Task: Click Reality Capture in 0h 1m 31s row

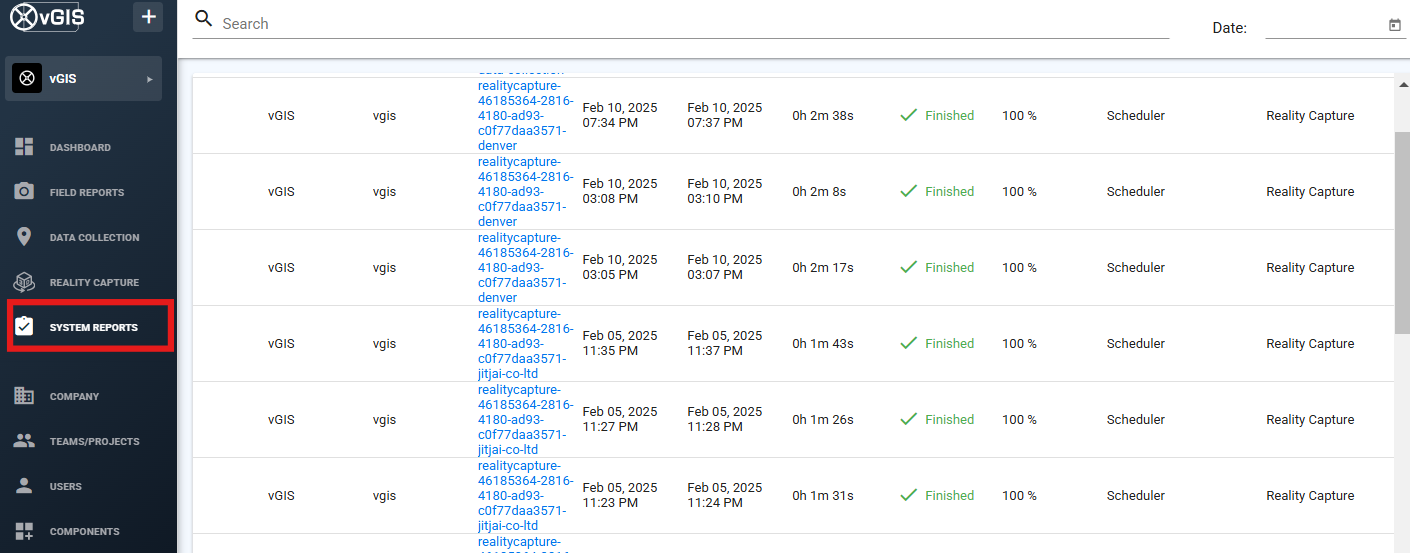Action: pyautogui.click(x=1310, y=495)
